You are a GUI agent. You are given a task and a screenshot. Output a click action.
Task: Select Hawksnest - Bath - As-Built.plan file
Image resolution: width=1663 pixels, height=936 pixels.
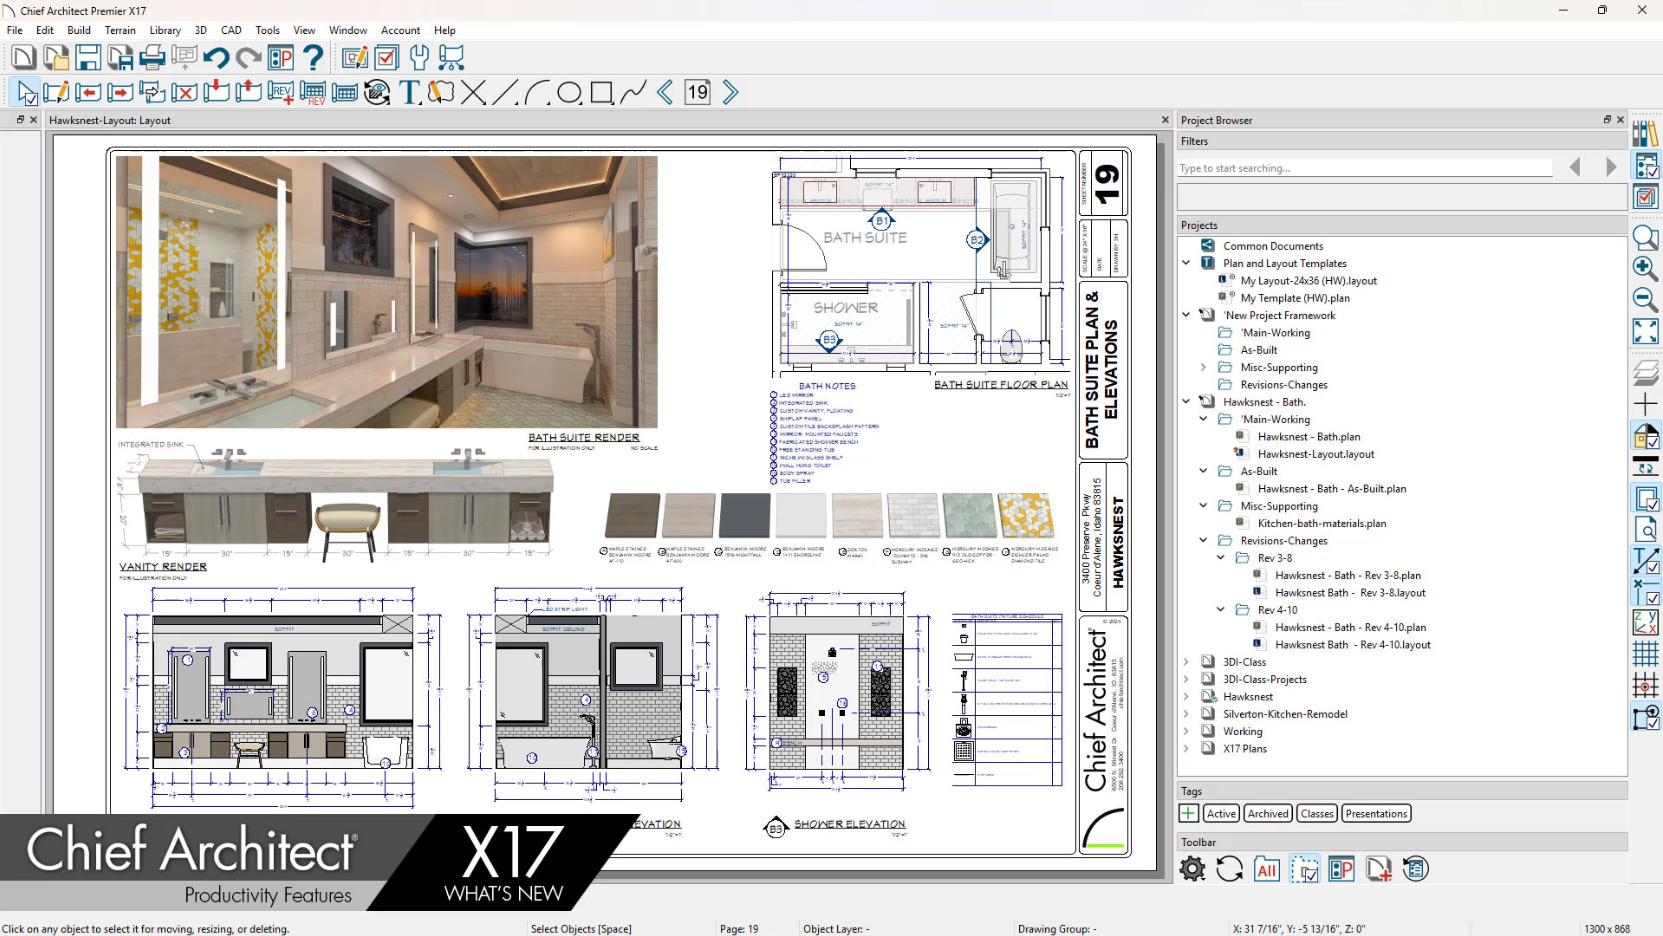tap(1331, 489)
